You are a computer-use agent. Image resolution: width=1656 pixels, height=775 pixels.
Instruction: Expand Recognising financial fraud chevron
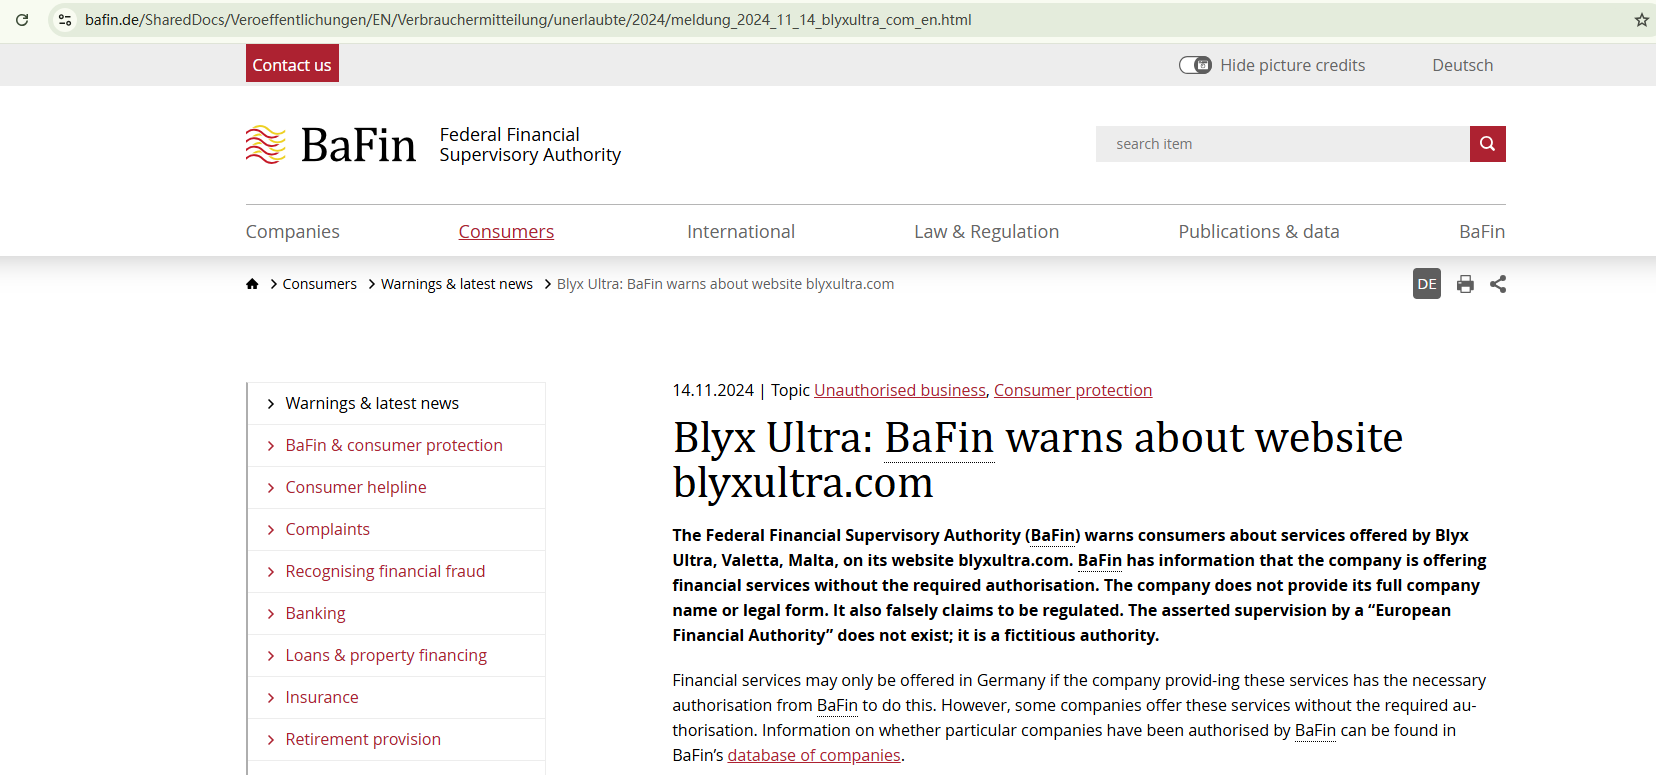tap(270, 572)
